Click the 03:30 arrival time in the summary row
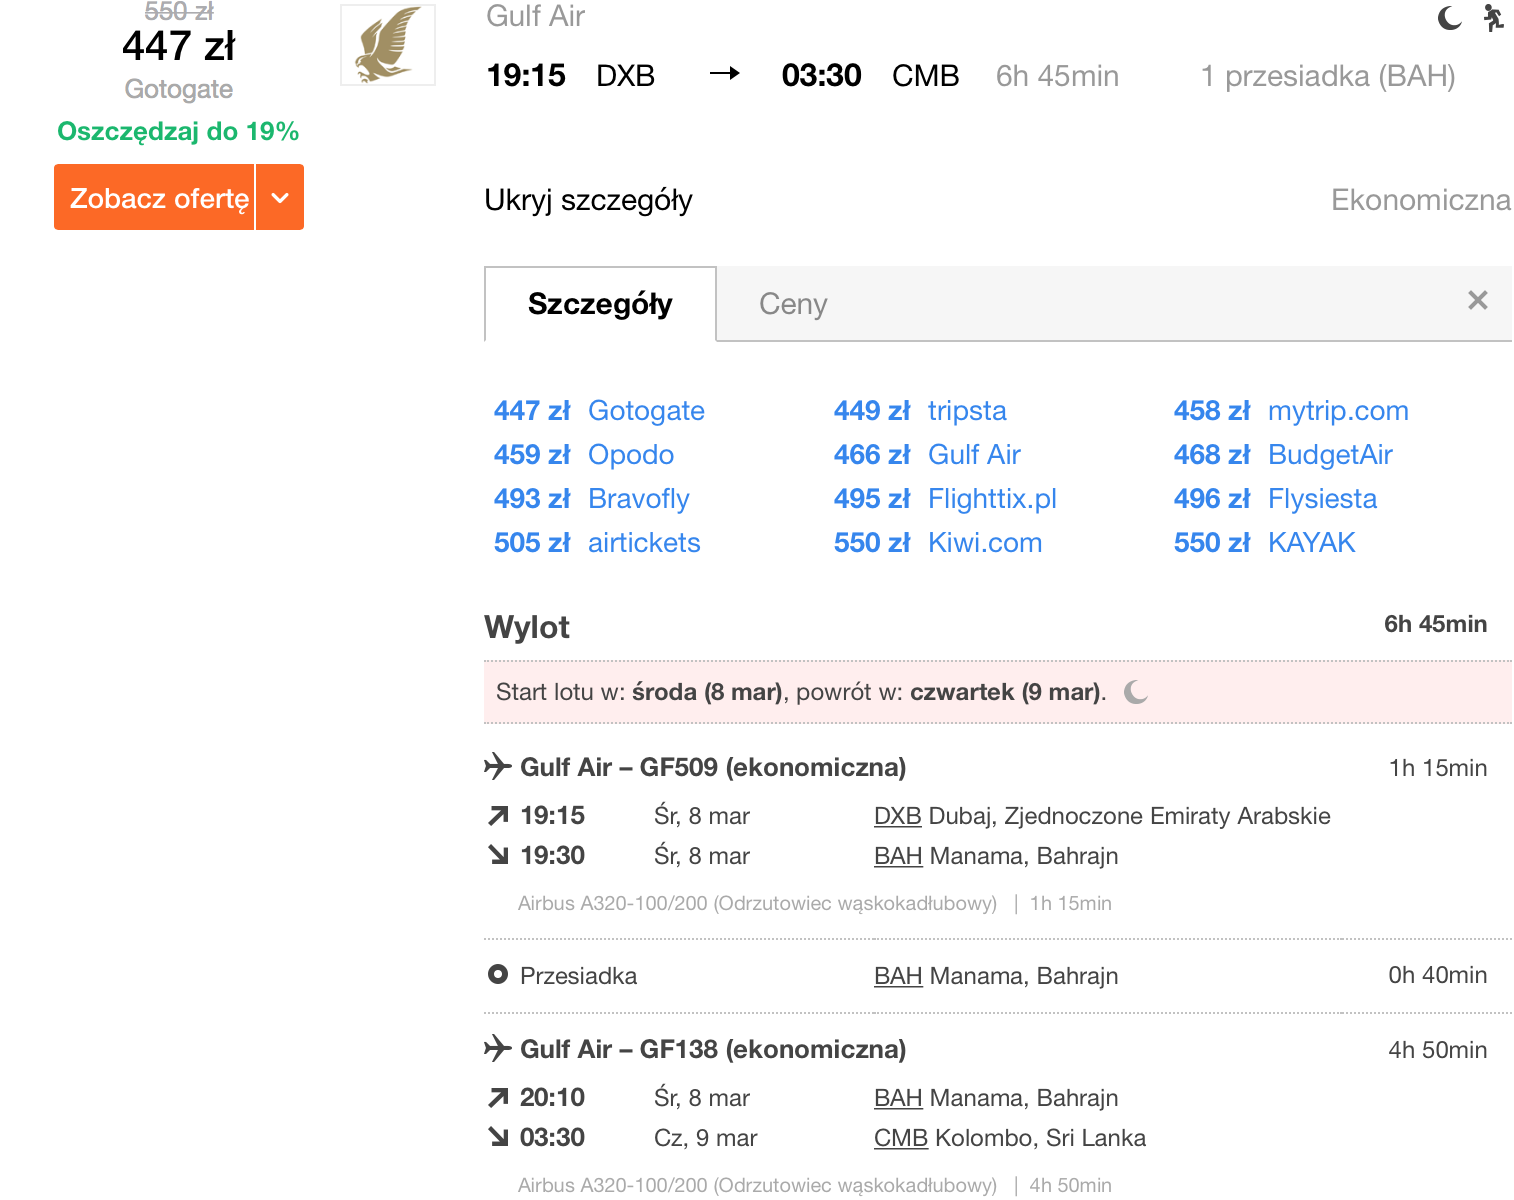Viewport: 1514px width, 1200px height. coord(821,76)
